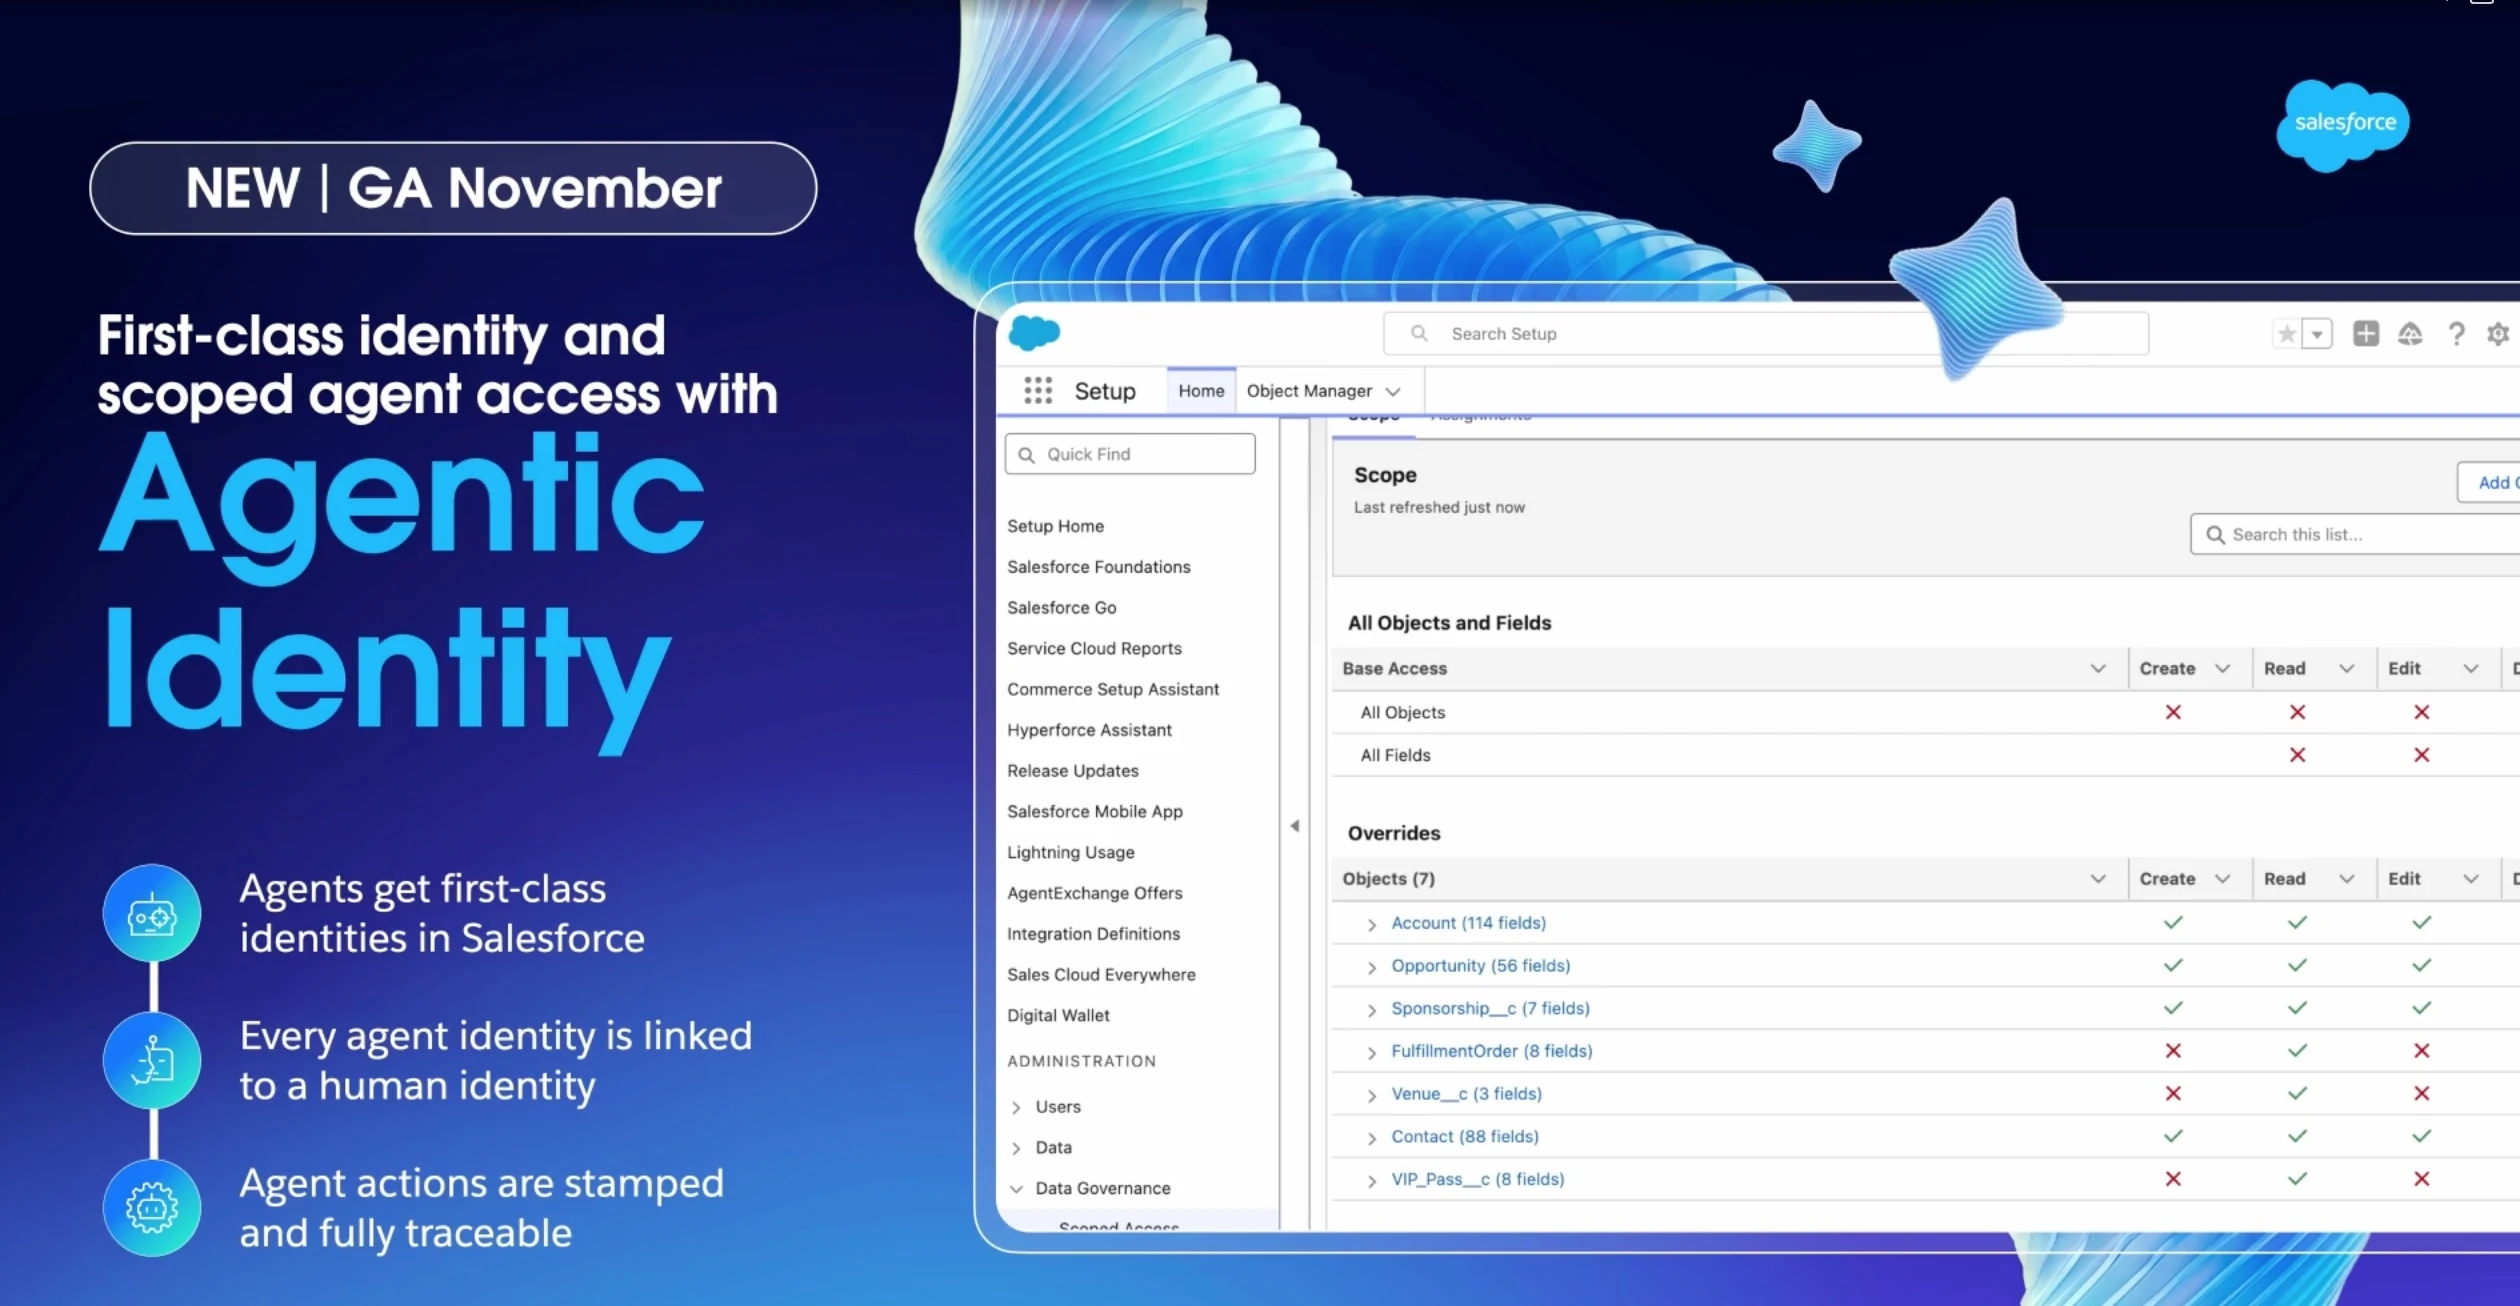Viewport: 2520px width, 1306px height.
Task: Click the 'All Fields' row label
Action: coord(1395,755)
